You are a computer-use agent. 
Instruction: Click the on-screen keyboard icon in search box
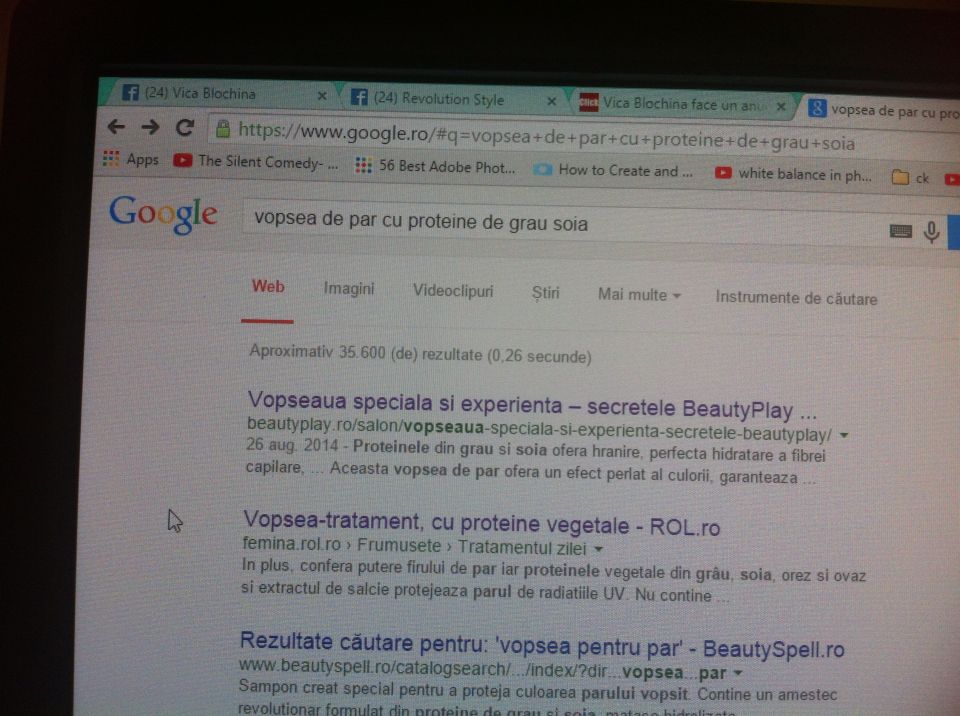(x=901, y=231)
